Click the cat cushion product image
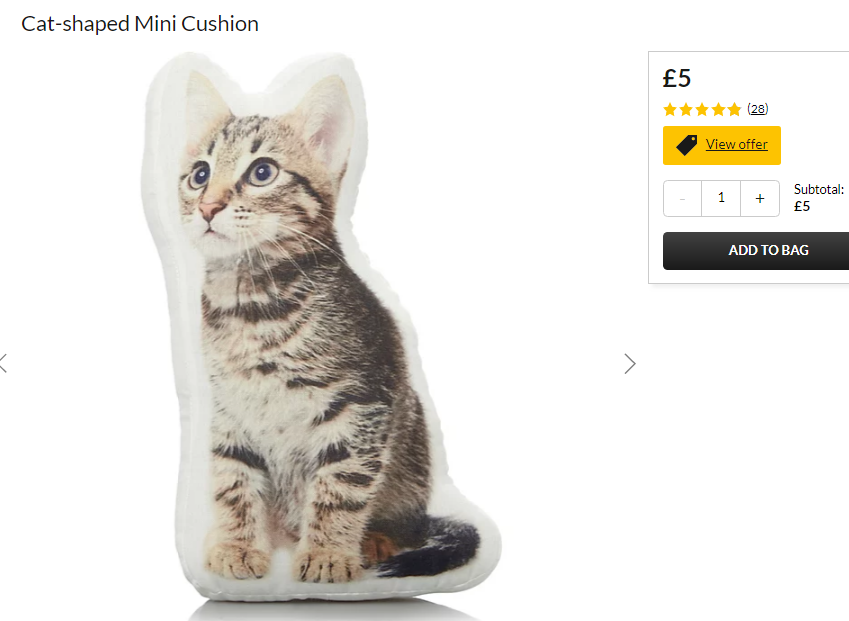Screen dimensions: 849x621 [322, 328]
